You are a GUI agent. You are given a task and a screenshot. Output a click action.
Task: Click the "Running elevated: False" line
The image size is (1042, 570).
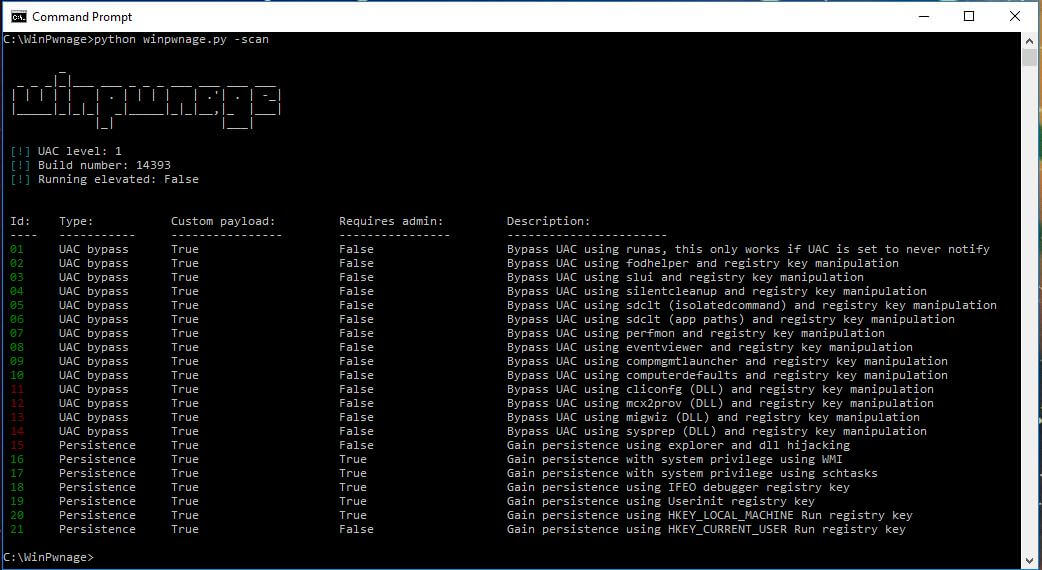[x=118, y=180]
